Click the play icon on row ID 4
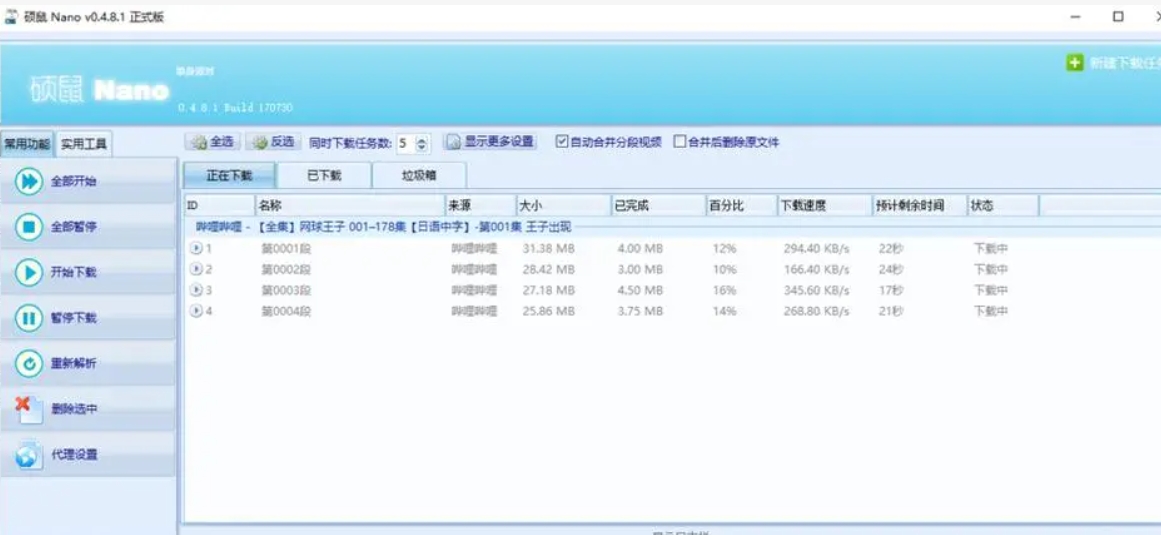The width and height of the screenshot is (1161, 535). pyautogui.click(x=196, y=311)
